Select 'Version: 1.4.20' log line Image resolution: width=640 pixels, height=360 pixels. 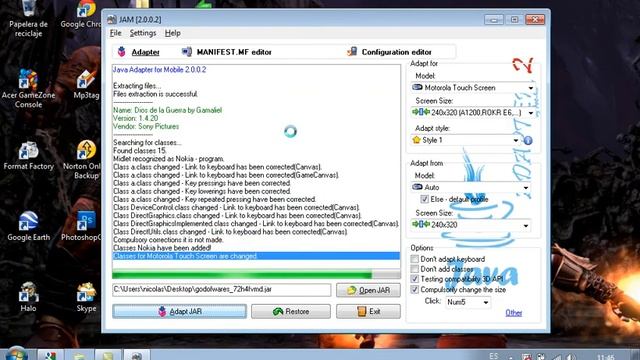pos(136,118)
